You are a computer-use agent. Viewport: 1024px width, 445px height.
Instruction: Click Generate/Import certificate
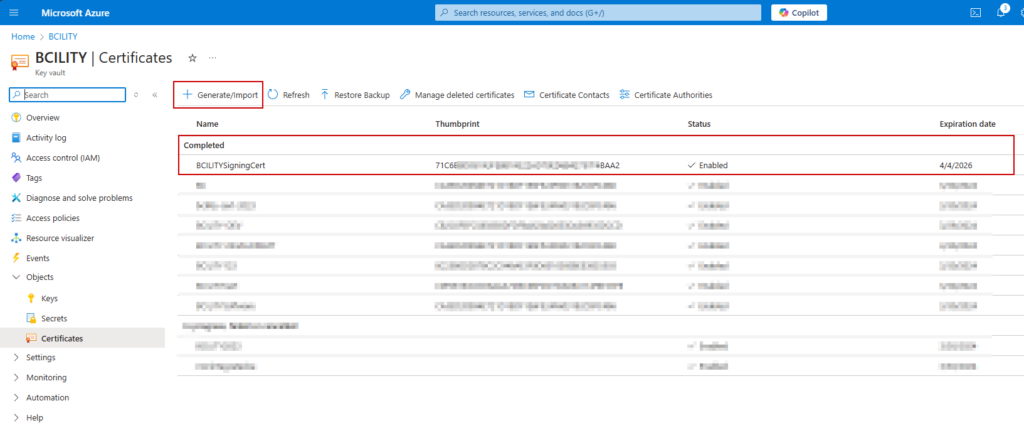219,95
